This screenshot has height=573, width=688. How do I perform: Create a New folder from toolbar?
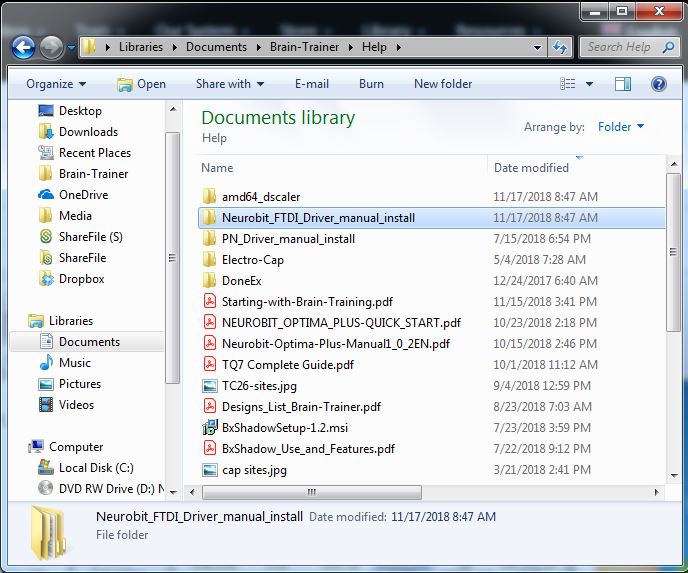click(443, 84)
